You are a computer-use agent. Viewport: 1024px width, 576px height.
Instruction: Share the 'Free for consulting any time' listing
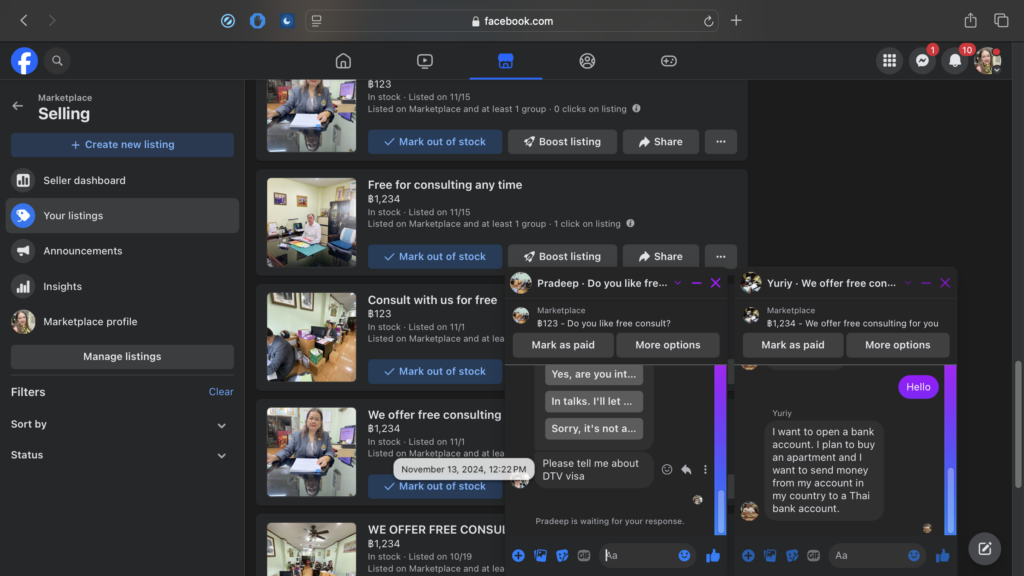(660, 256)
